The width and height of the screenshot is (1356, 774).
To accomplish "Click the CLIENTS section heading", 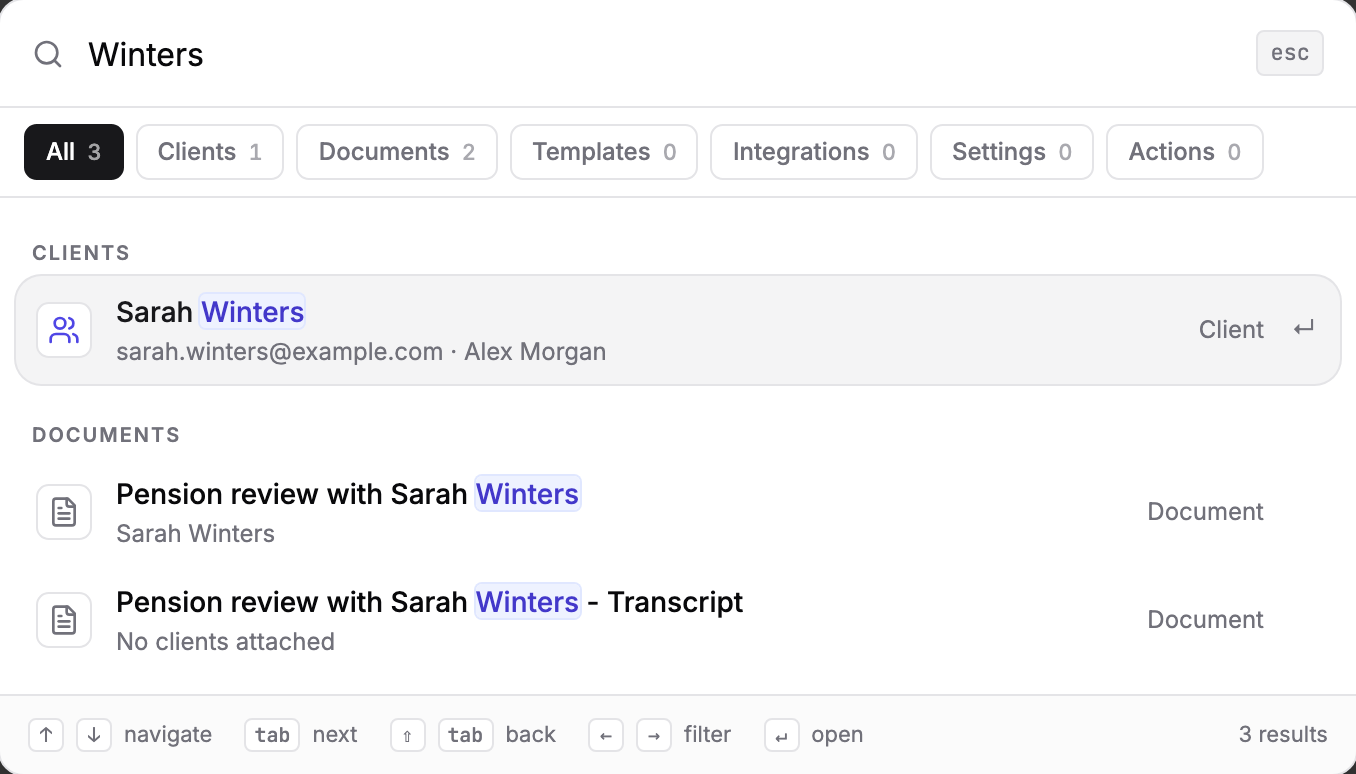I will (x=81, y=253).
